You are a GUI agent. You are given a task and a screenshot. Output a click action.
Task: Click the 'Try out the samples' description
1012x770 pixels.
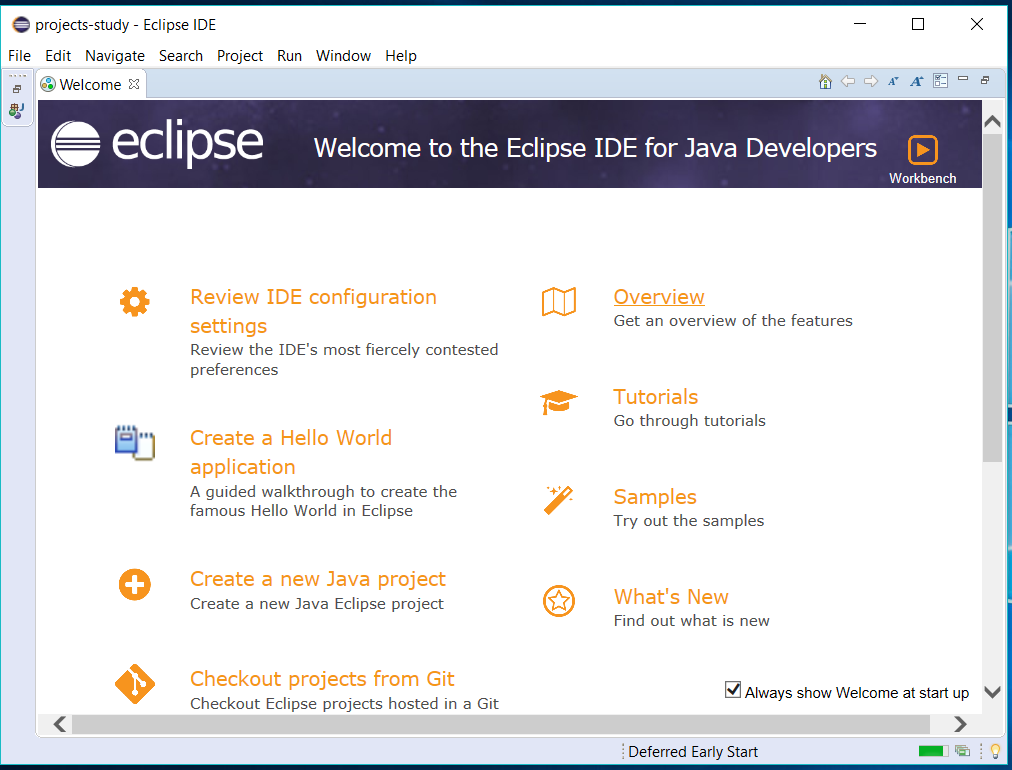pos(689,521)
